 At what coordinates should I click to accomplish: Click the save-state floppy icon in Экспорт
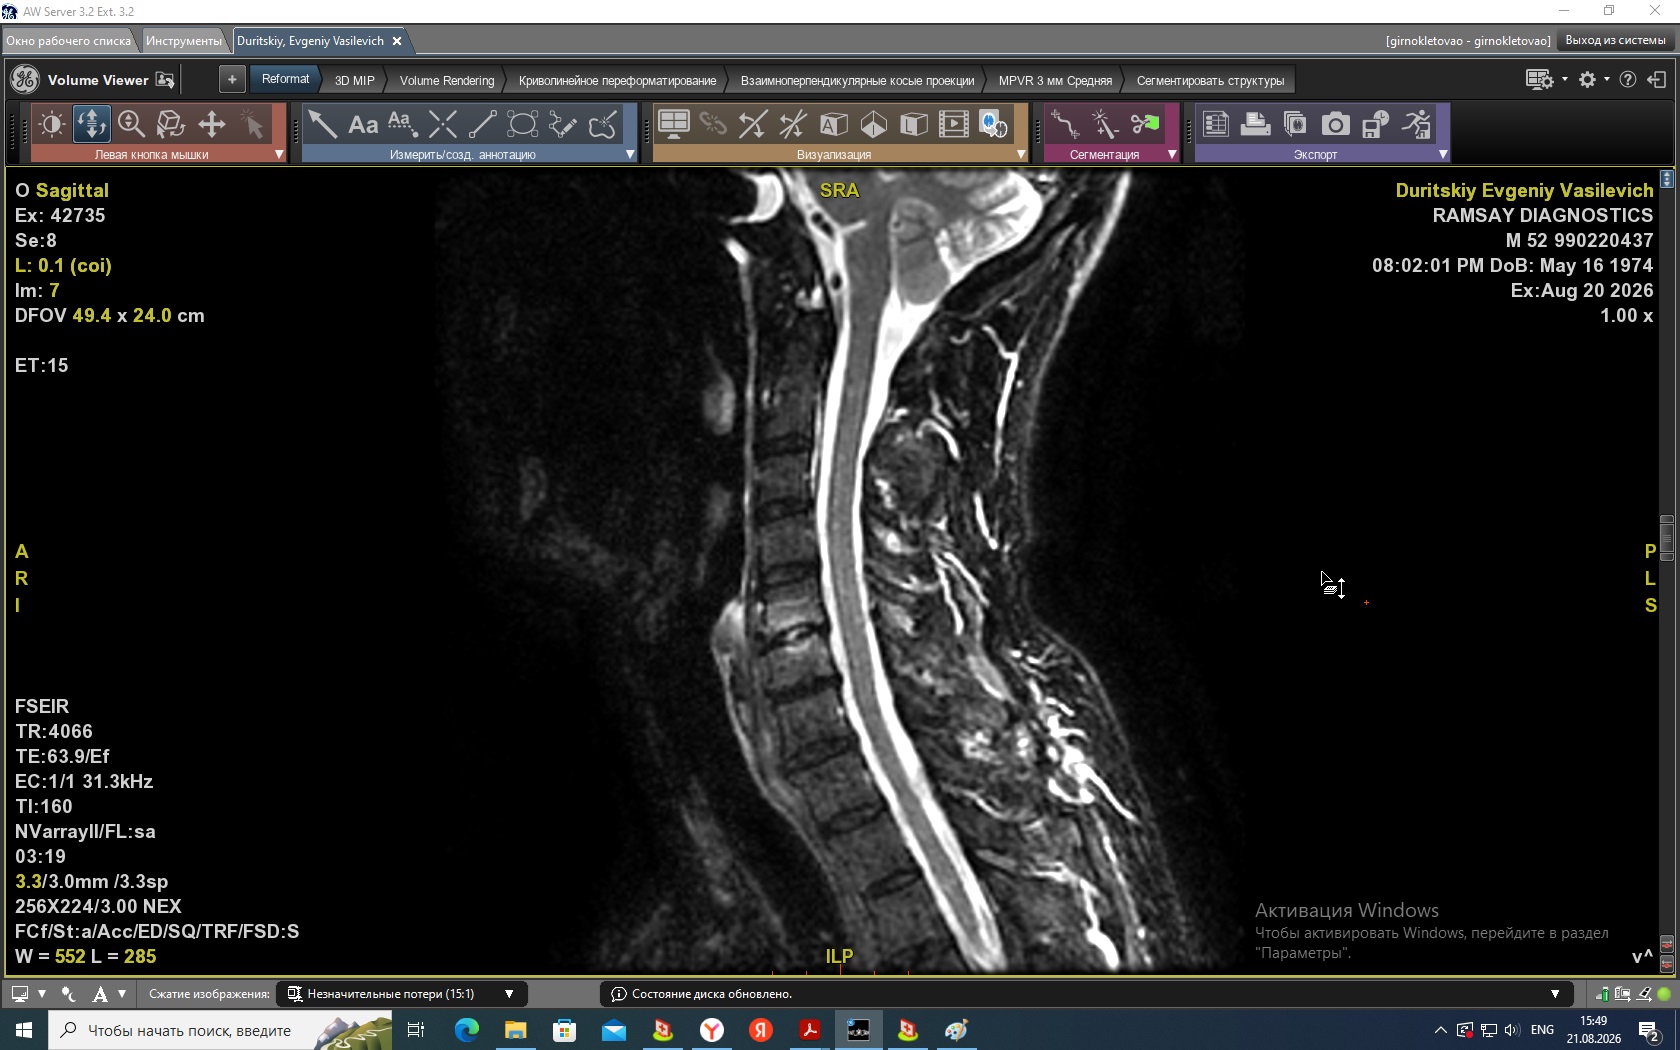(x=1376, y=125)
